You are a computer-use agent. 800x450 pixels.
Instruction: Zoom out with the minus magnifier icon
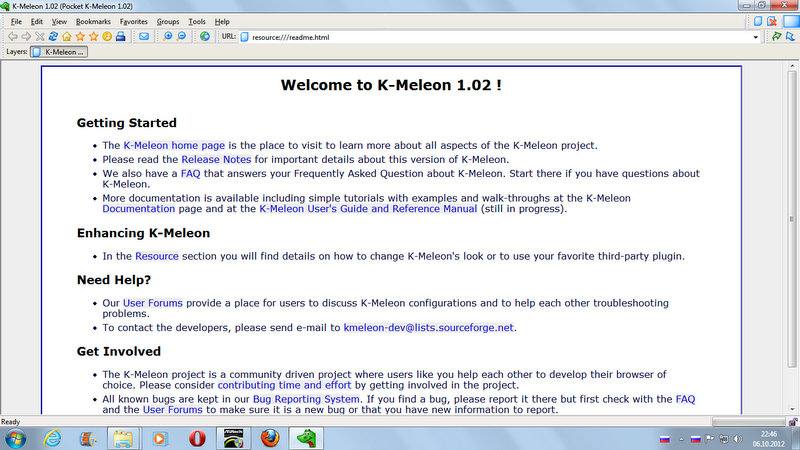pyautogui.click(x=181, y=37)
